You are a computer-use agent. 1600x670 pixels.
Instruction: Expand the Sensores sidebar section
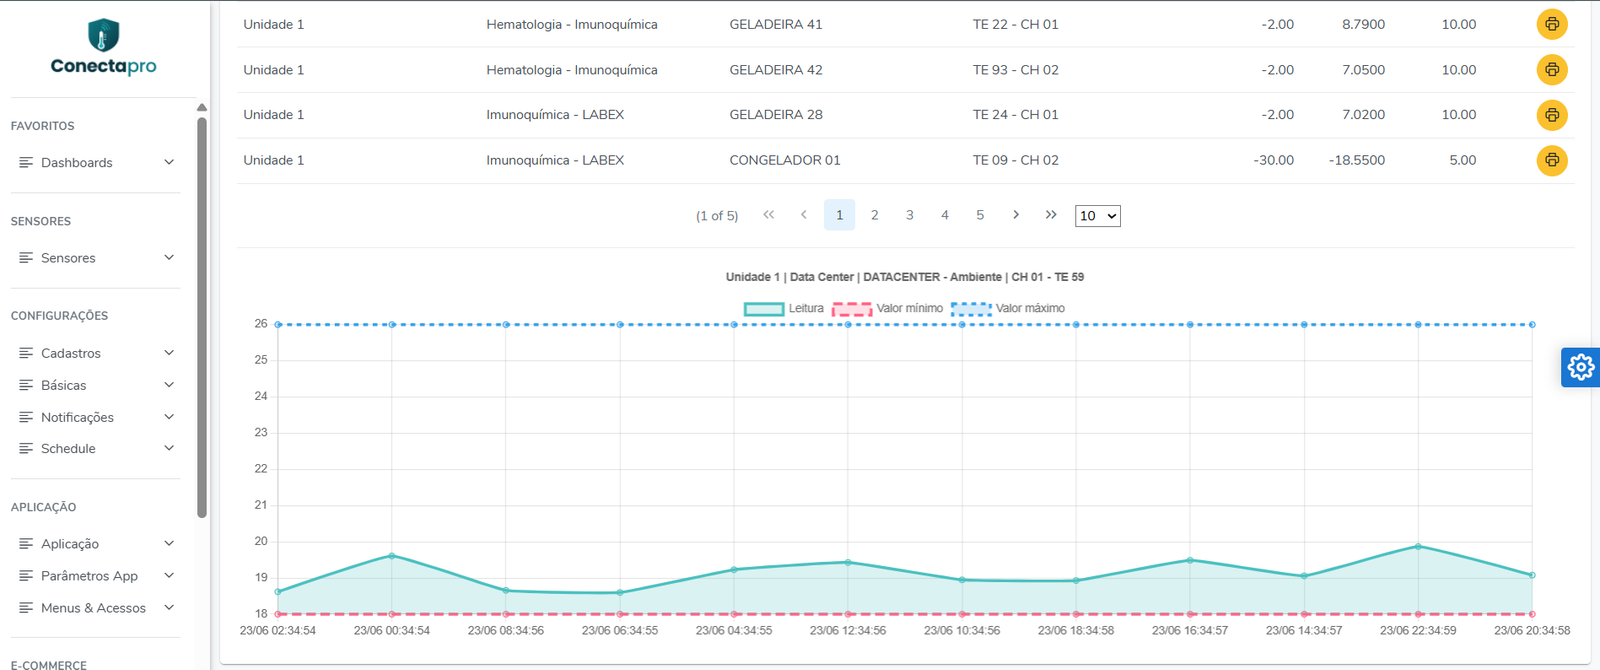tap(96, 258)
